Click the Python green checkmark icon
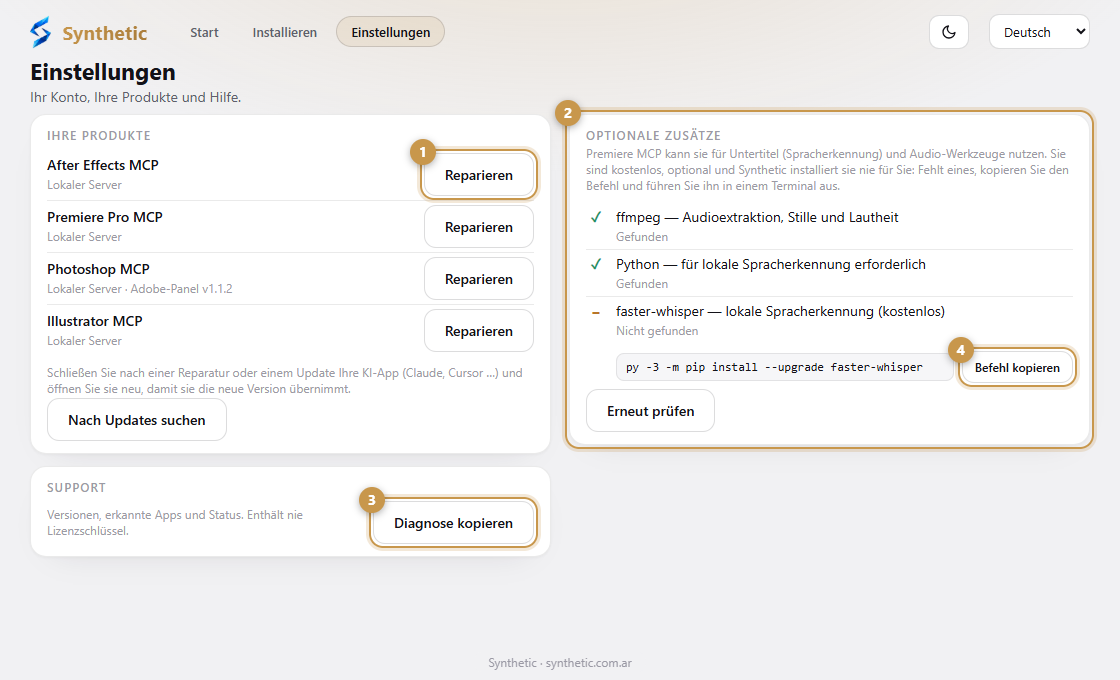Viewport: 1120px width, 680px height. click(596, 264)
